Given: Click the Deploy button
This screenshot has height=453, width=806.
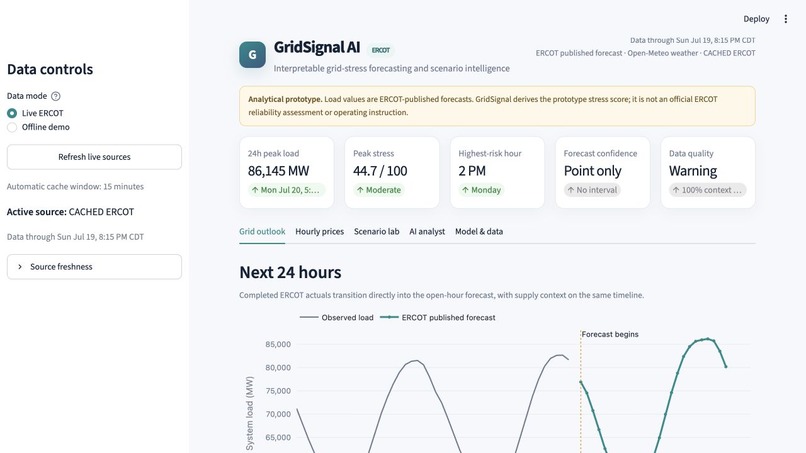Looking at the screenshot, I should 756,19.
